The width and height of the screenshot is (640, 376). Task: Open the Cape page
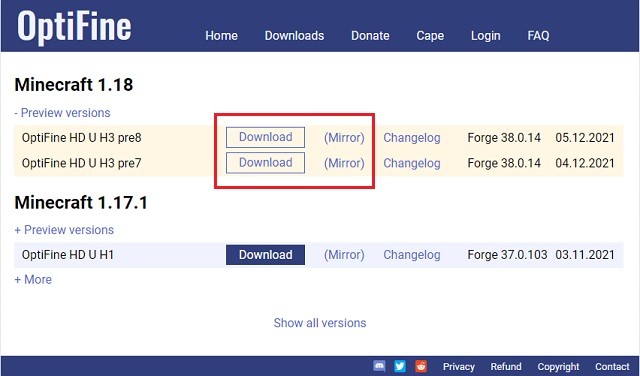430,36
